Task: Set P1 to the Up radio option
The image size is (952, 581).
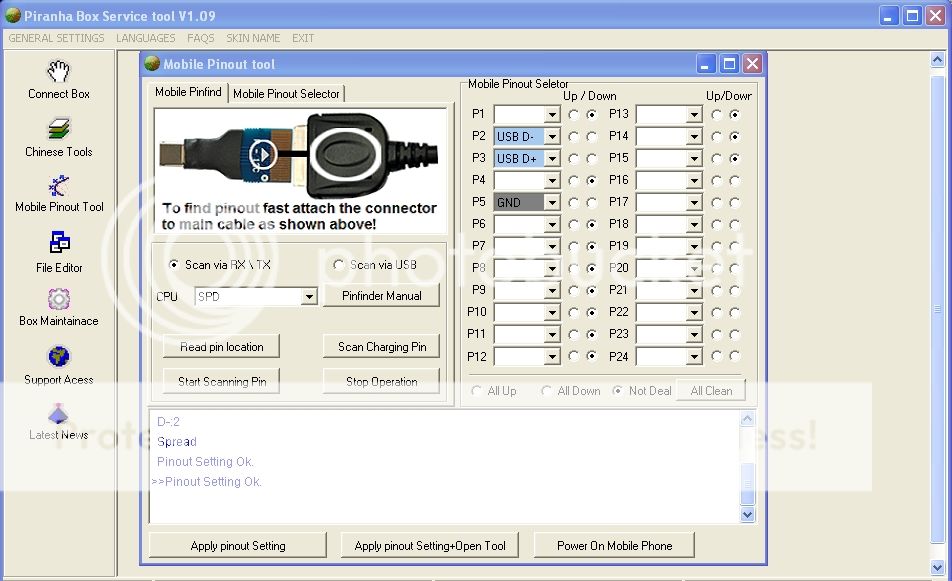Action: click(x=573, y=114)
